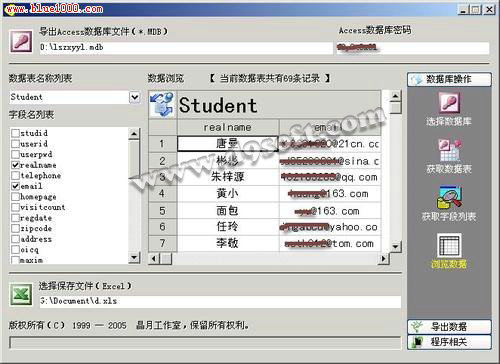Check the userpwd field checkbox
This screenshot has width=500, height=364.
click(15, 154)
